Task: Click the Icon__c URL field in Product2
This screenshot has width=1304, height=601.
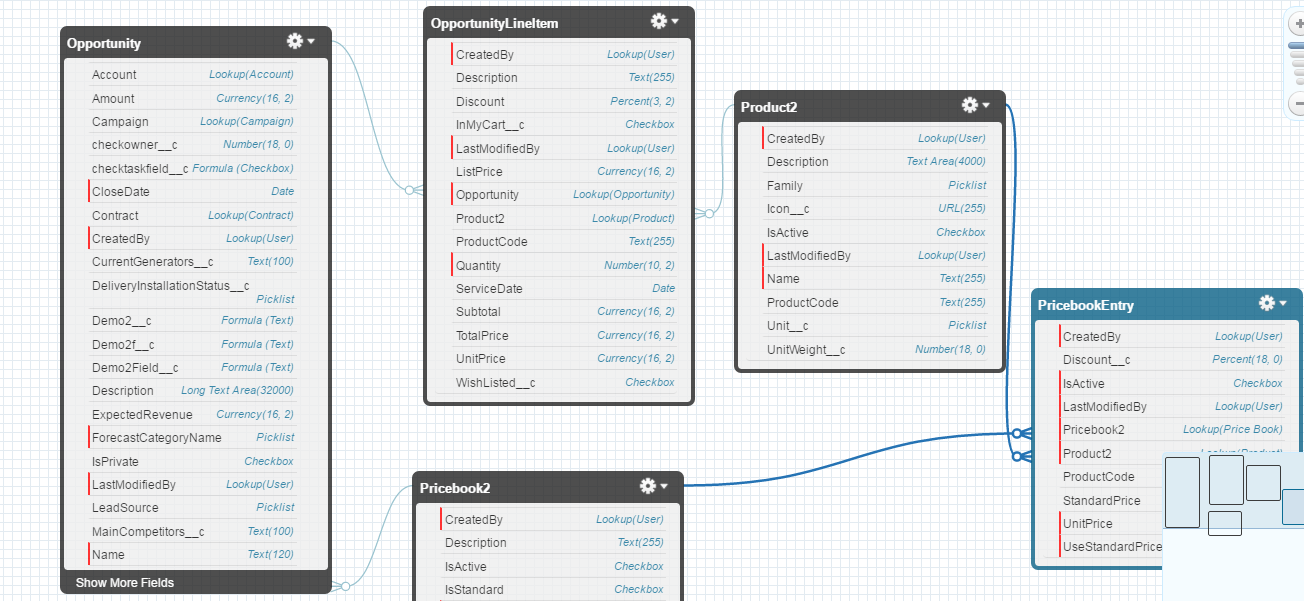Action: click(x=876, y=209)
